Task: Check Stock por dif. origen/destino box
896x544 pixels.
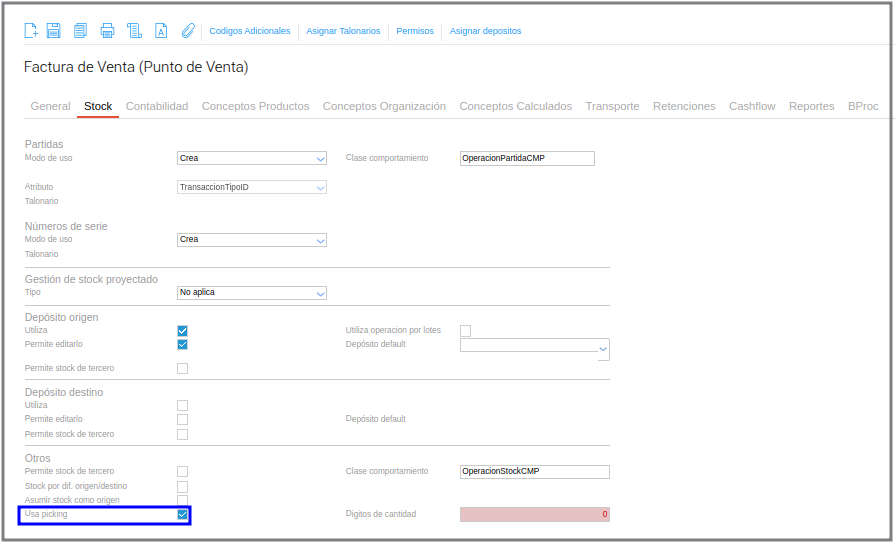Action: click(x=182, y=486)
